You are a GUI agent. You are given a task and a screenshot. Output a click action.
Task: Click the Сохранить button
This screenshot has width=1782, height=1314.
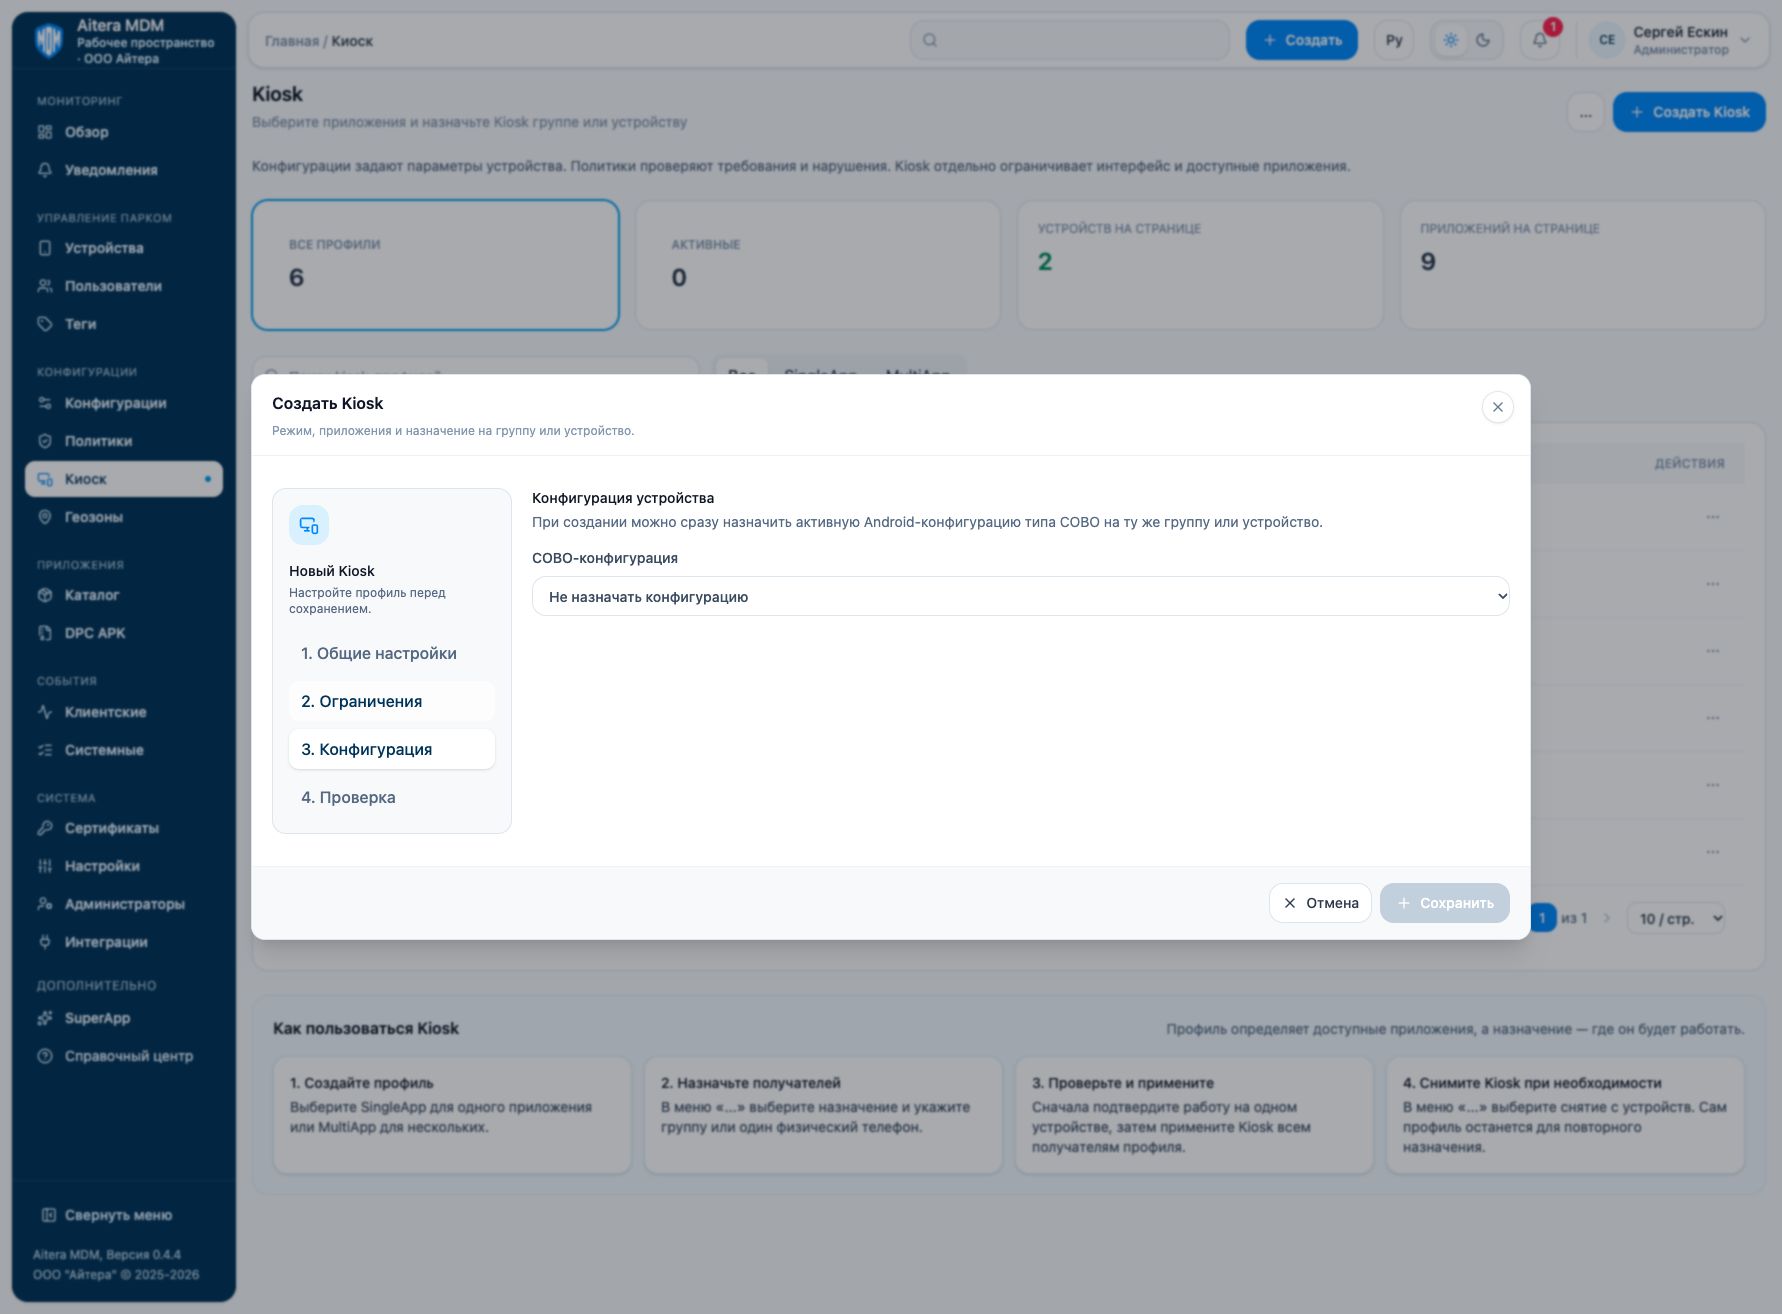(1444, 903)
